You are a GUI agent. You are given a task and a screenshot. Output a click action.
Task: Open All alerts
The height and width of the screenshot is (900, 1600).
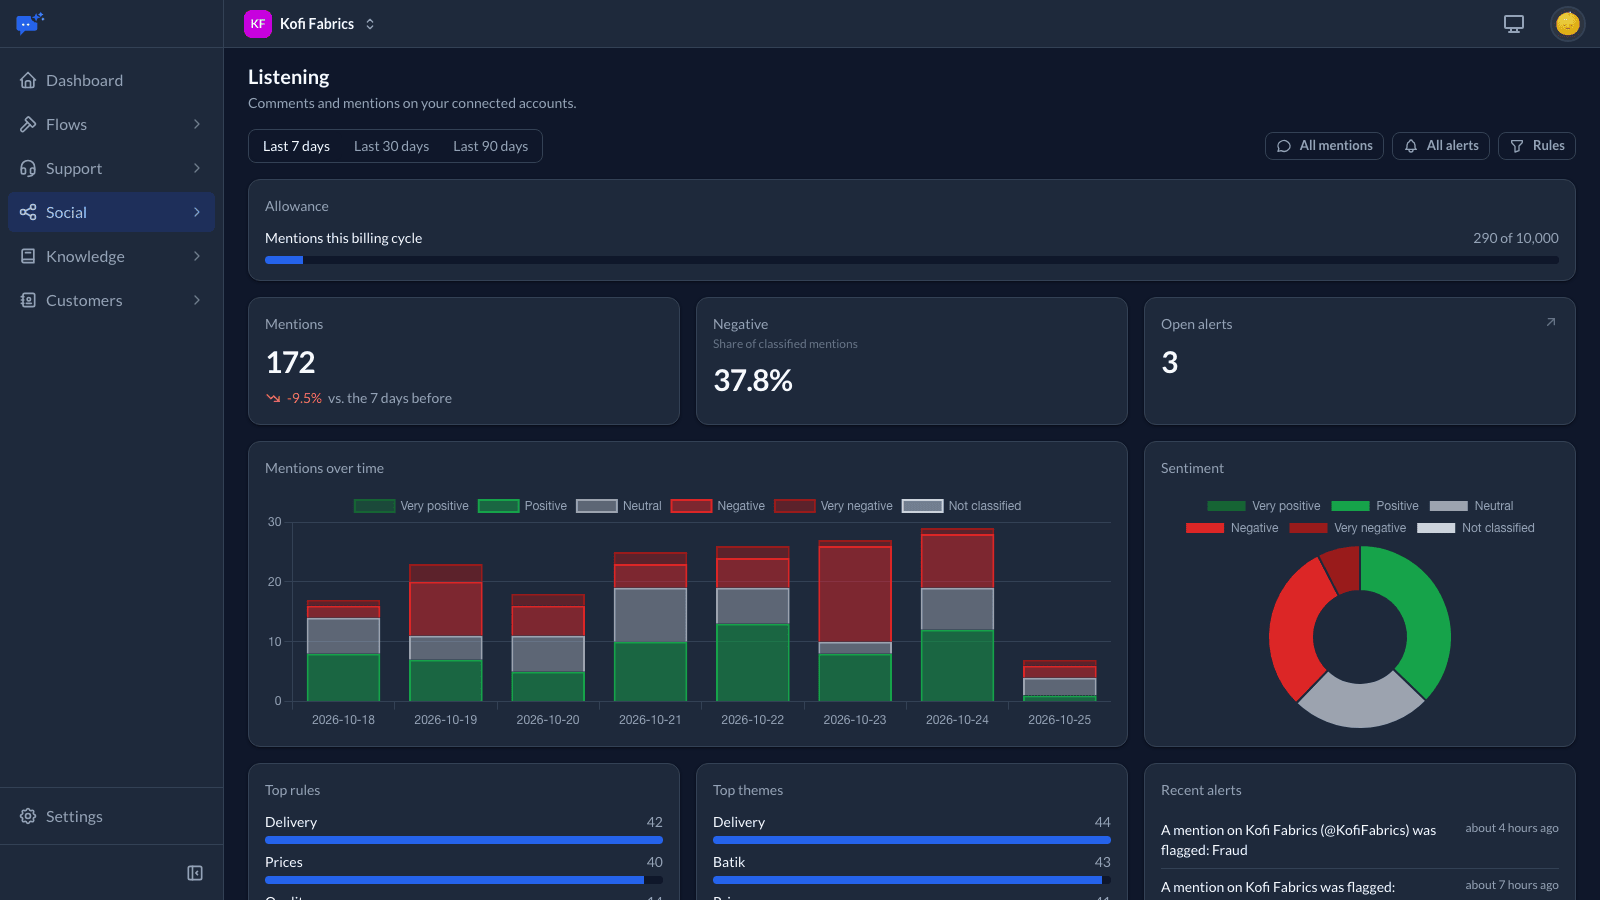1441,146
